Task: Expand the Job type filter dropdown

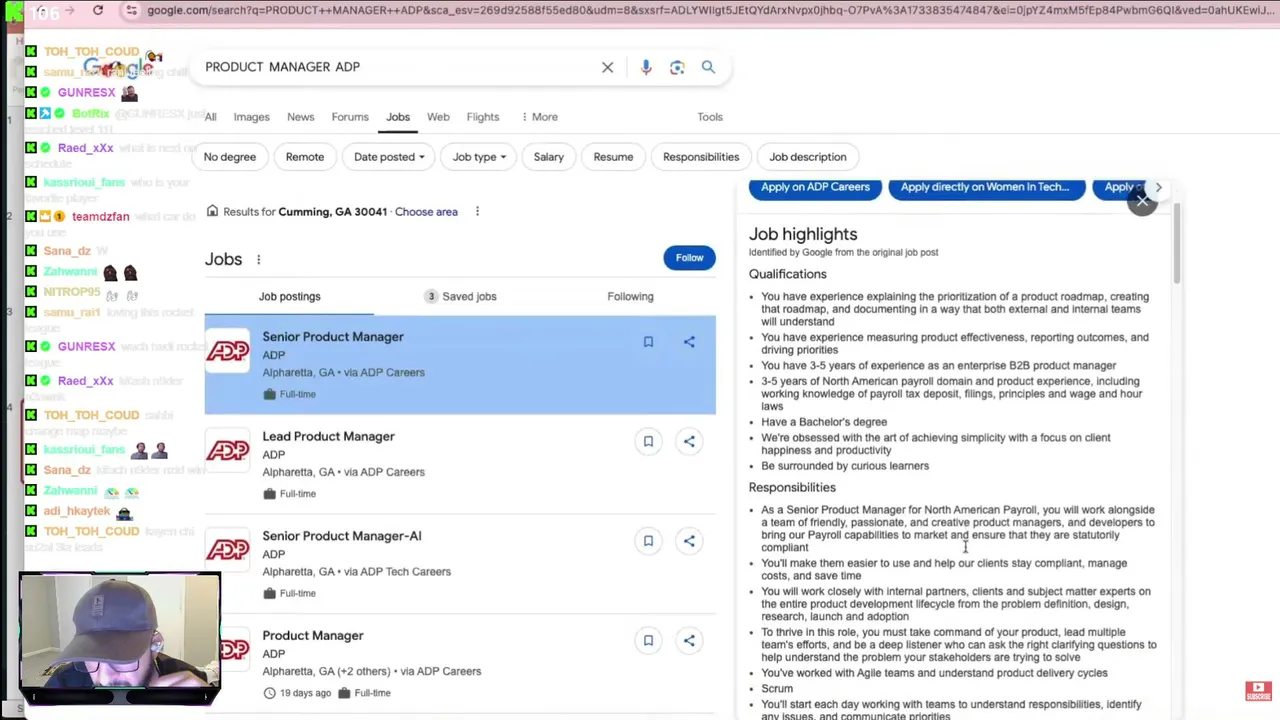Action: point(479,157)
